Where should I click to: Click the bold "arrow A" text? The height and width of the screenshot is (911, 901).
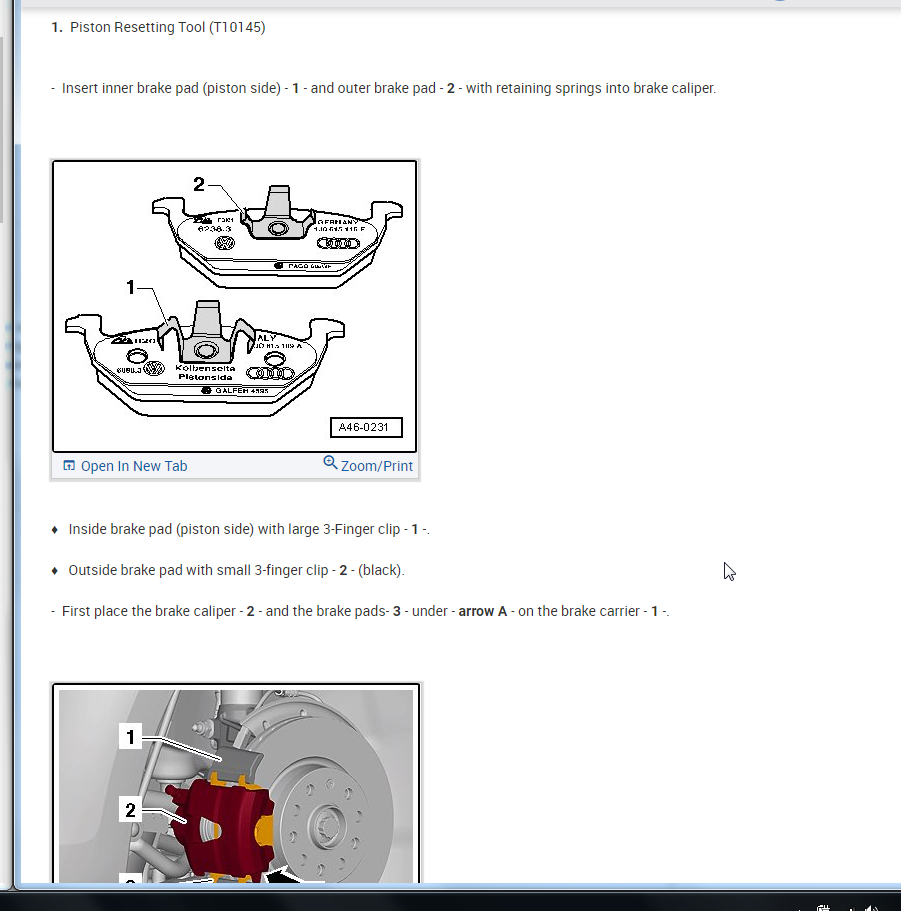coord(482,611)
